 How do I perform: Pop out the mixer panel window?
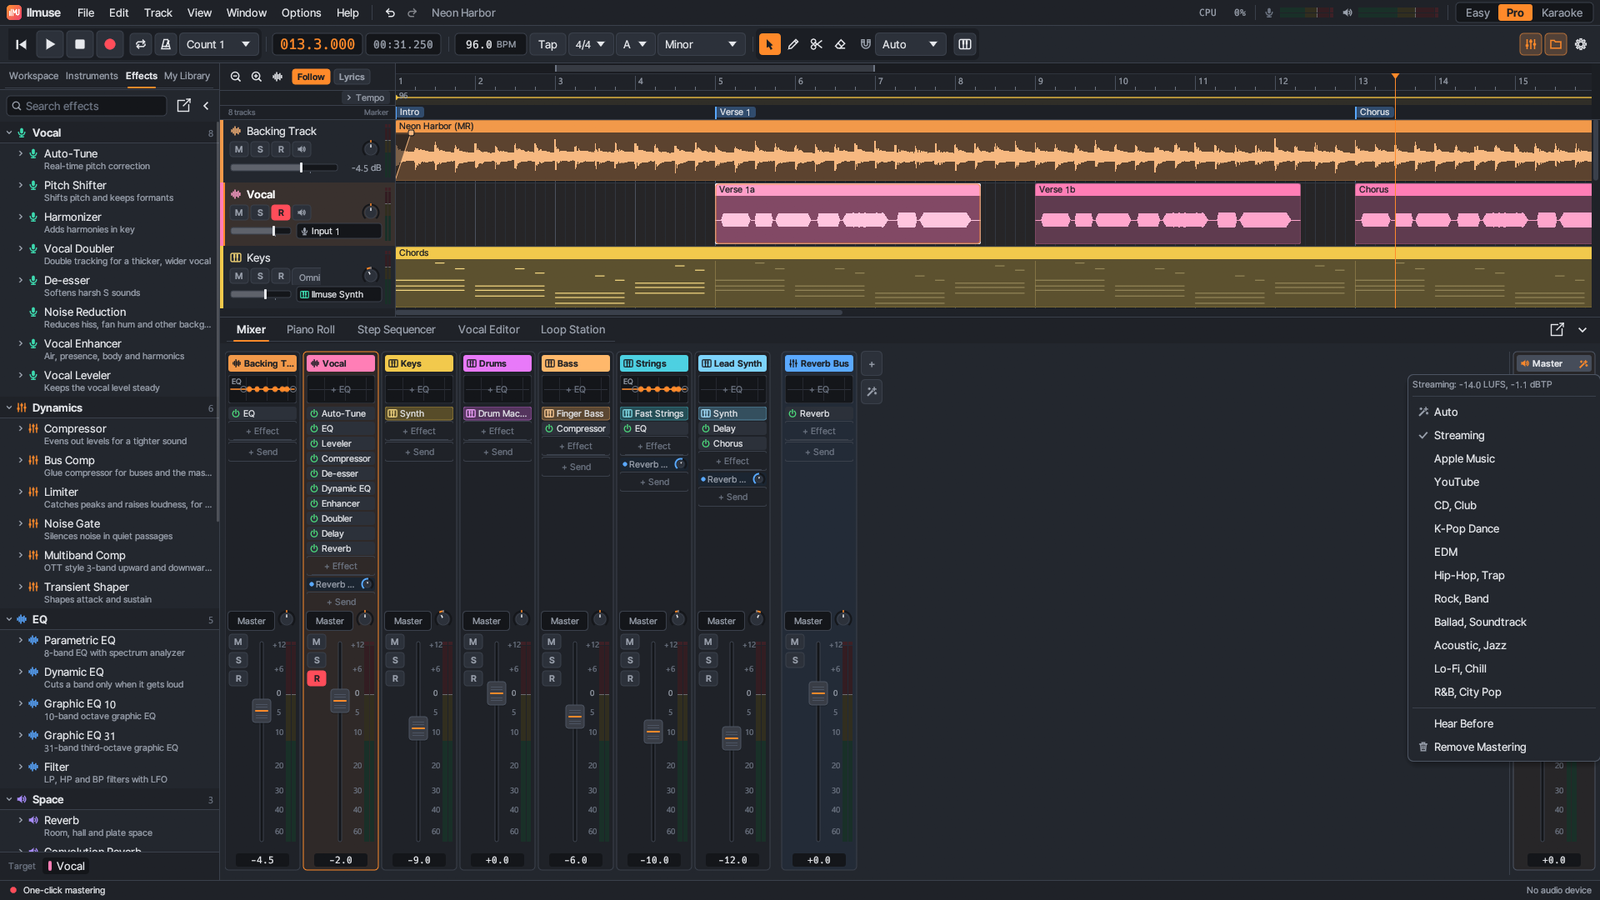(1557, 329)
